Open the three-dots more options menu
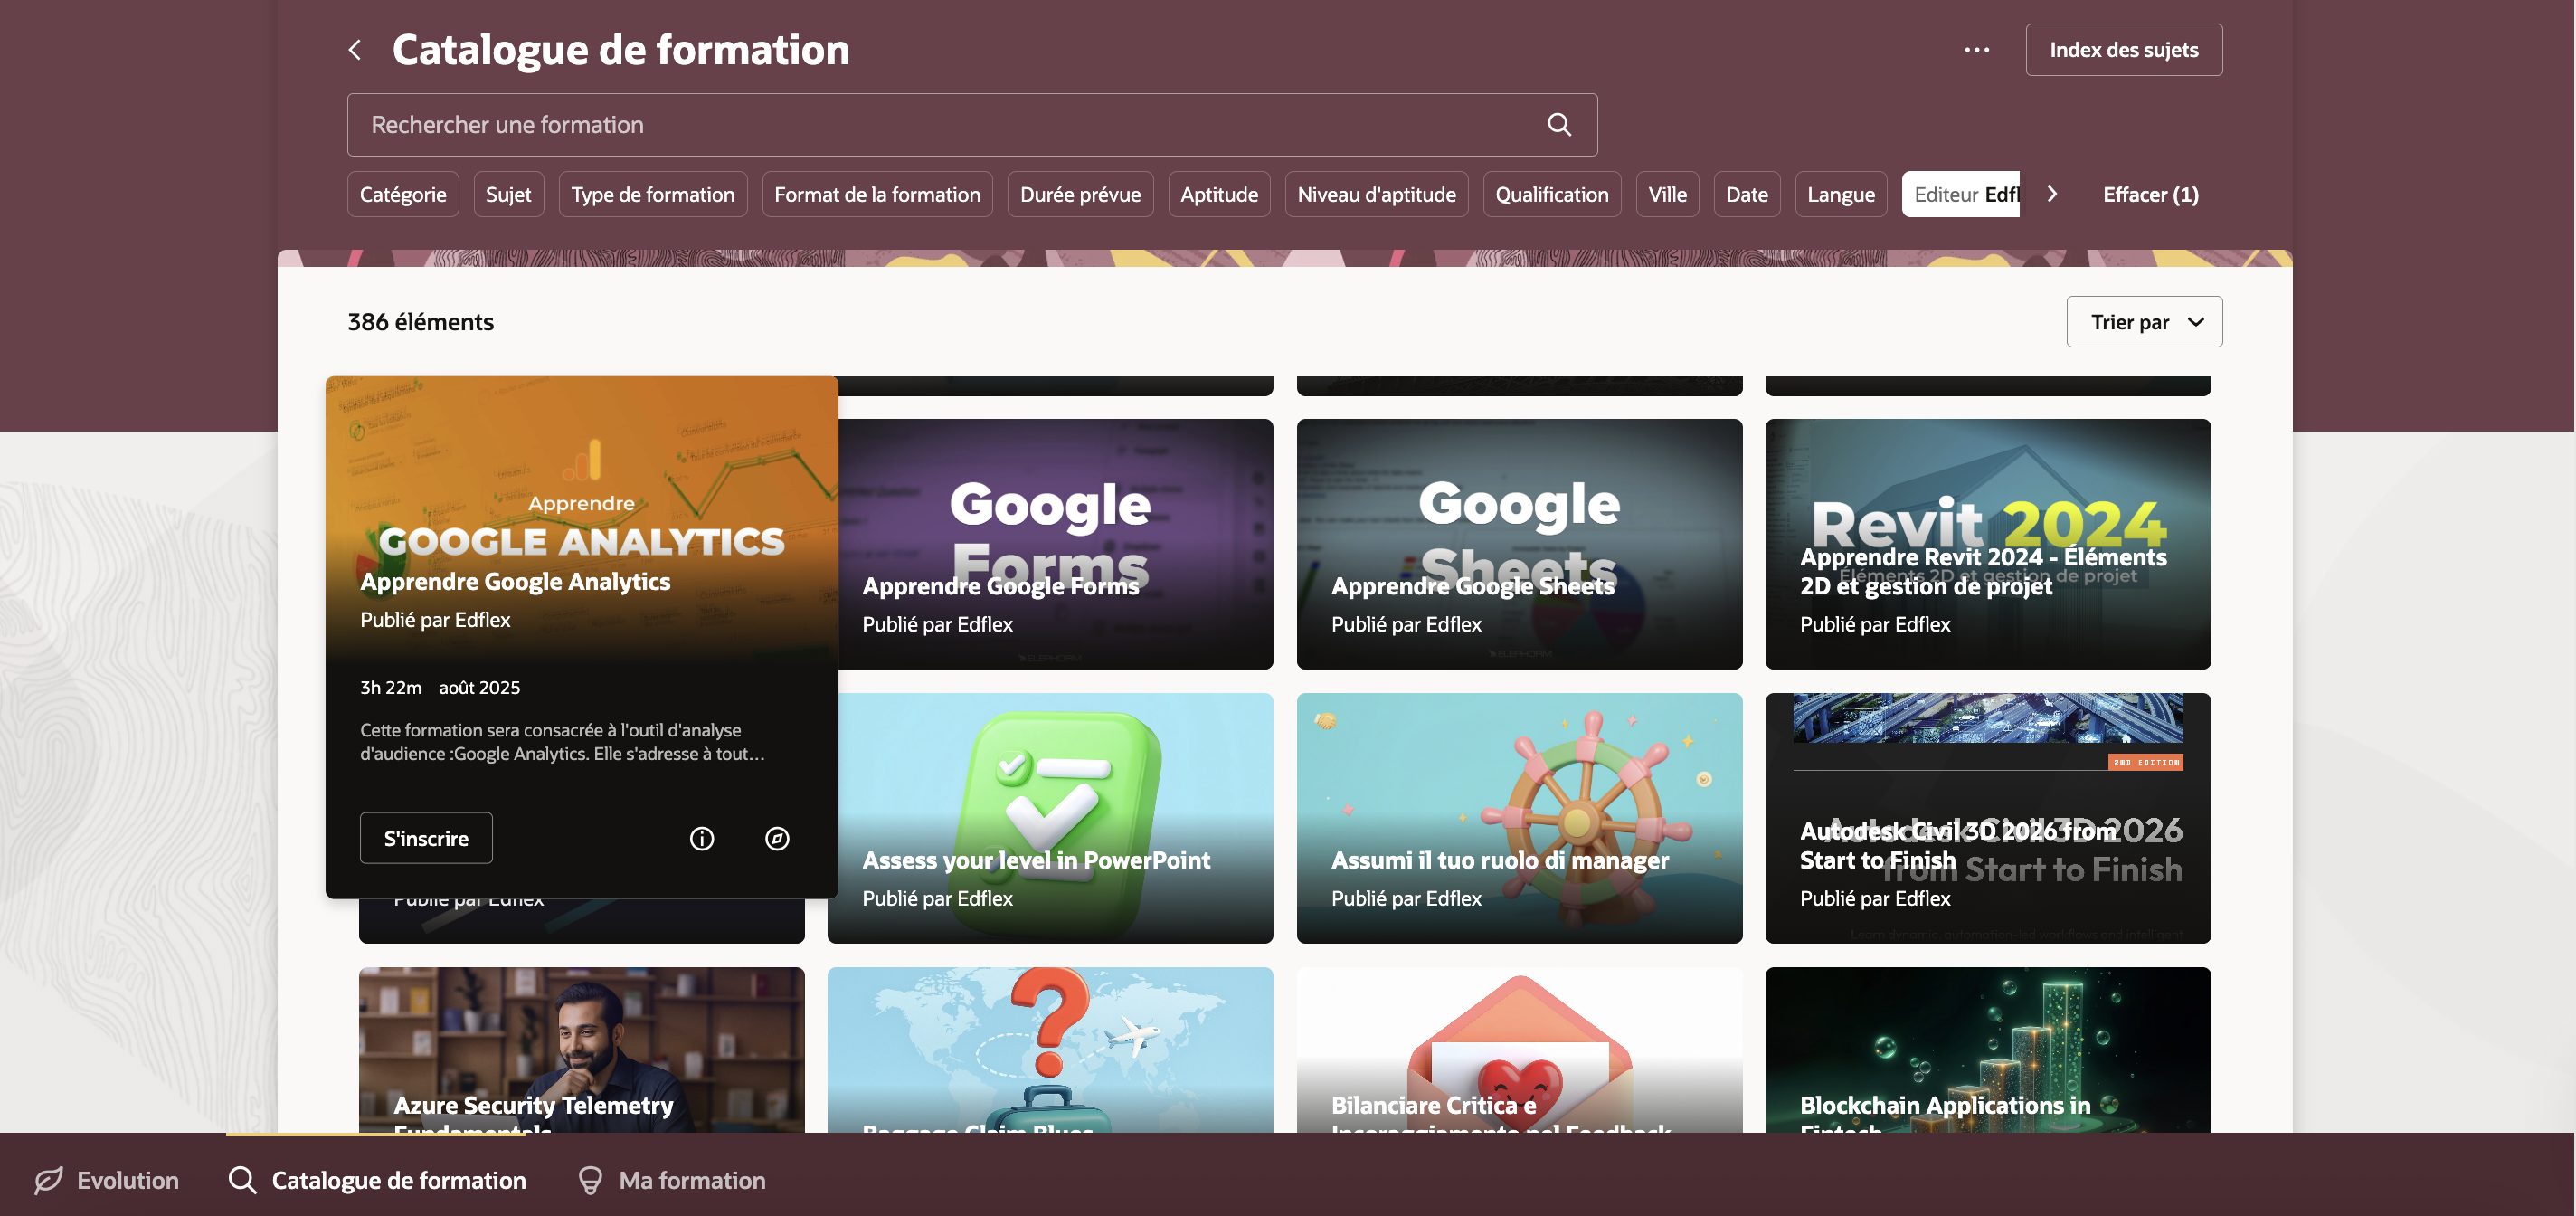The height and width of the screenshot is (1216, 2576). pyautogui.click(x=1976, y=50)
